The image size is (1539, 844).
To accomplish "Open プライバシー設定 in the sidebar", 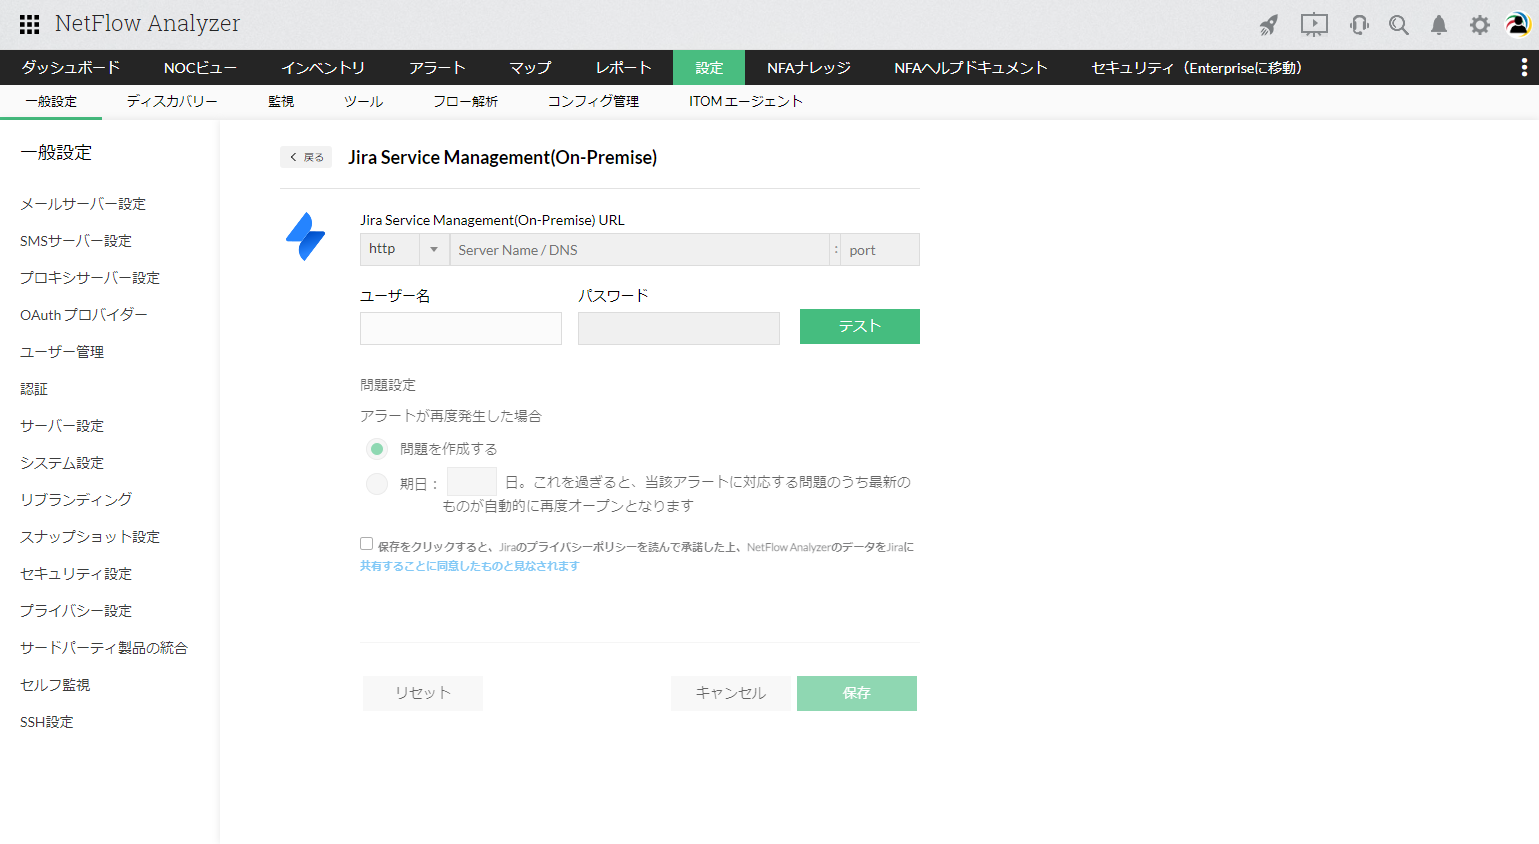I will click(x=76, y=611).
